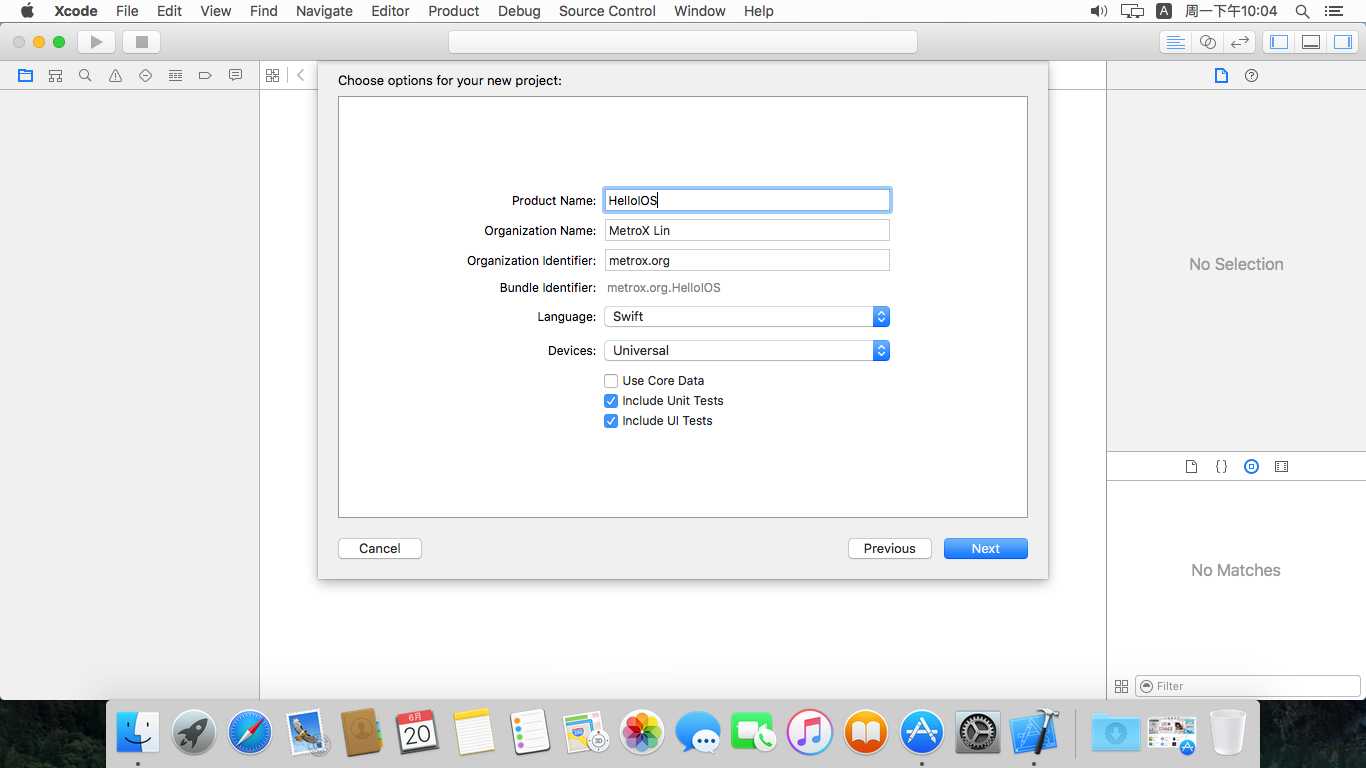This screenshot has width=1366, height=768.
Task: Show the Code Snippet library icon
Action: pos(1221,467)
